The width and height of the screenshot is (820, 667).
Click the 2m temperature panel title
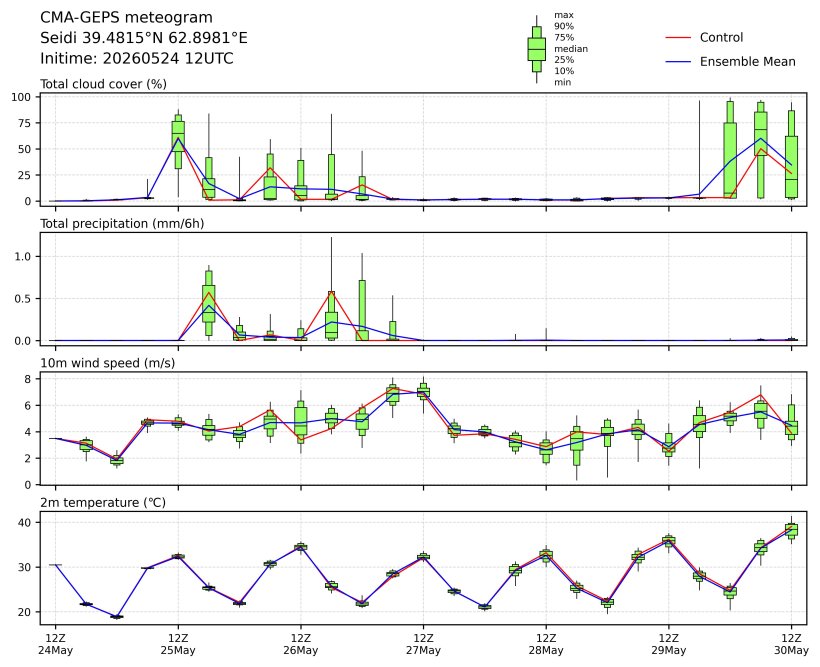pos(103,503)
